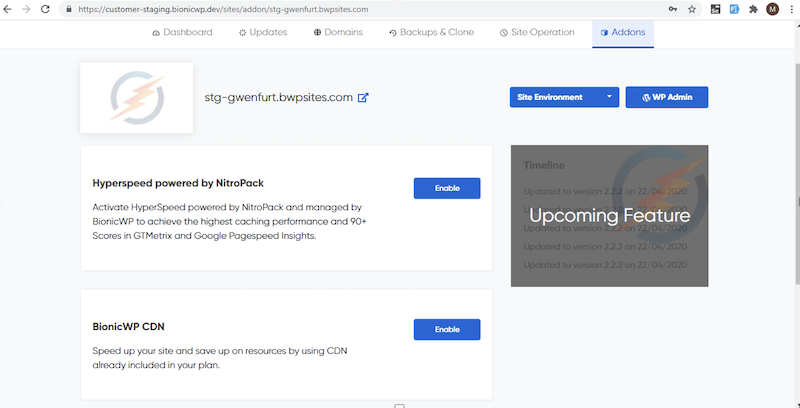800x408 pixels.
Task: Enable Hyperspeed powered by NitroPack
Action: (447, 188)
